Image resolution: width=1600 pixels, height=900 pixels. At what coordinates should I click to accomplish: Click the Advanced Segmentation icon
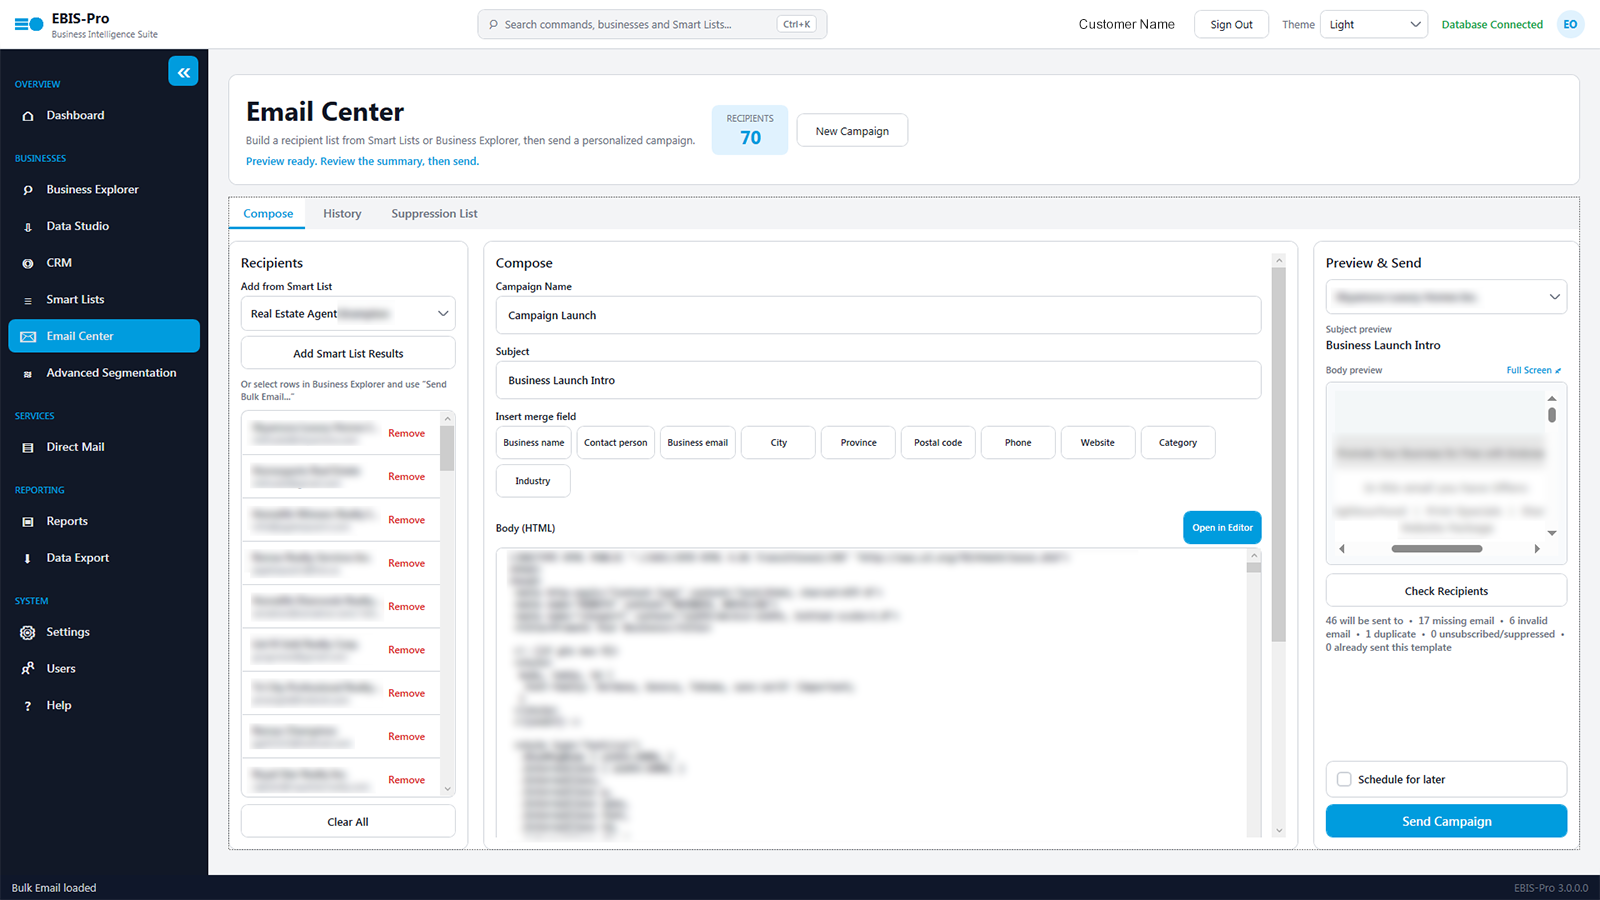28,374
